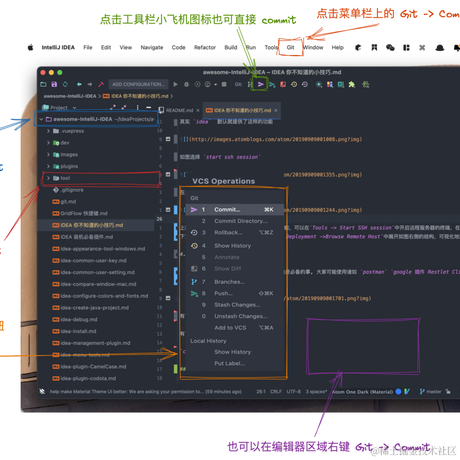The height and width of the screenshot is (460, 460).
Task: Click the Collapse All icon in Project panel
Action: 124,108
